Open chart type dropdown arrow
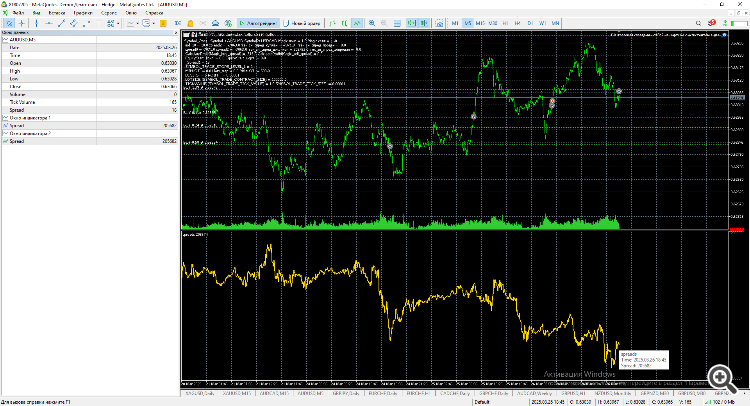Viewport: 750px width, 406px height. pyautogui.click(x=137, y=23)
